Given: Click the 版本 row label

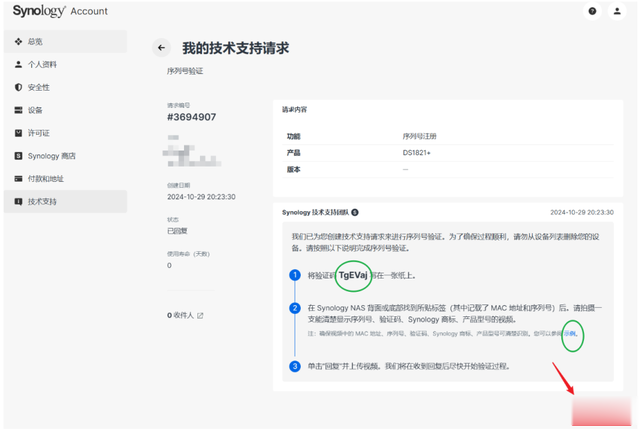Looking at the screenshot, I should 293,169.
